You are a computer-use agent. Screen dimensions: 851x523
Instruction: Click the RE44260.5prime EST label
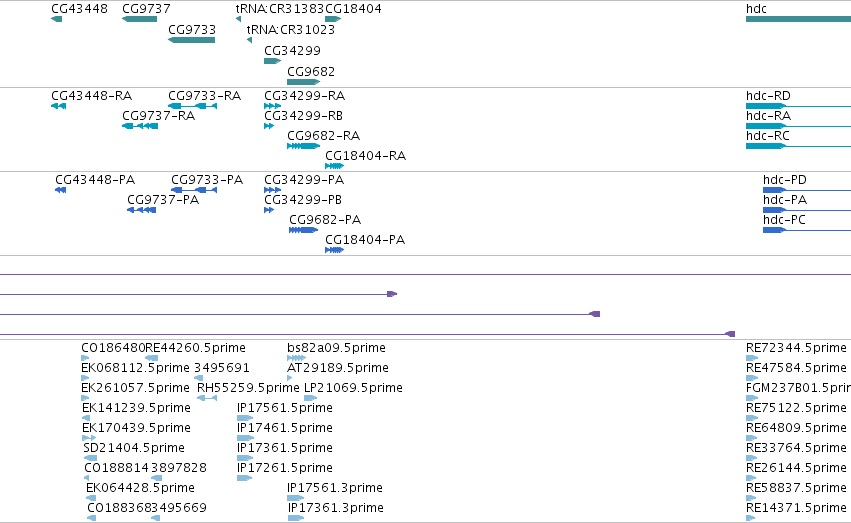[x=195, y=348]
